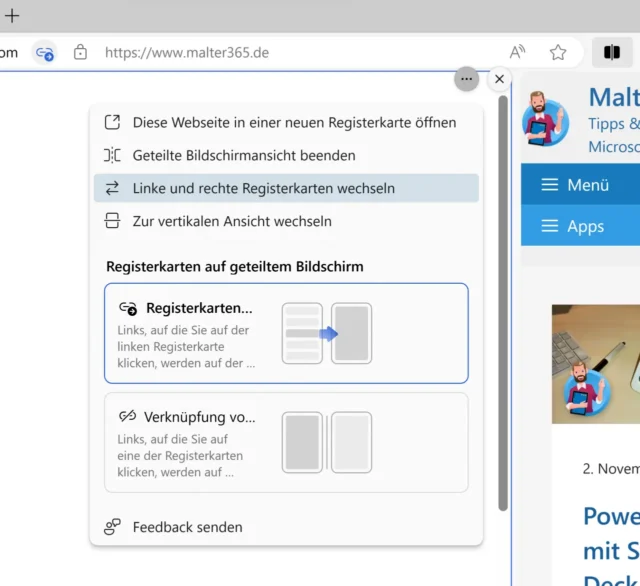Close the split screen pane with X
640x586 pixels.
coord(500,79)
